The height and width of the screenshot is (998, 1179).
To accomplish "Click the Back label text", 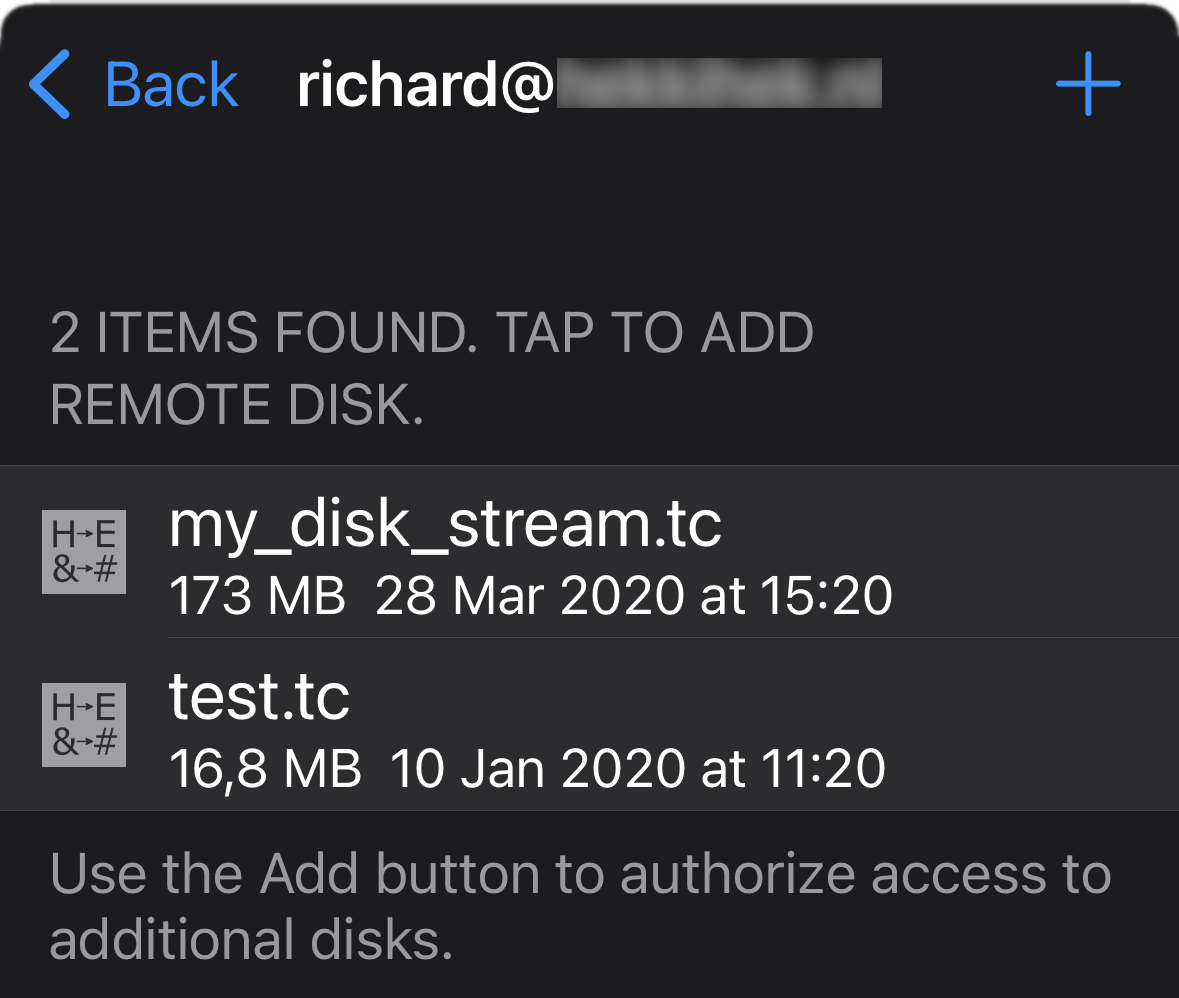I will (171, 86).
